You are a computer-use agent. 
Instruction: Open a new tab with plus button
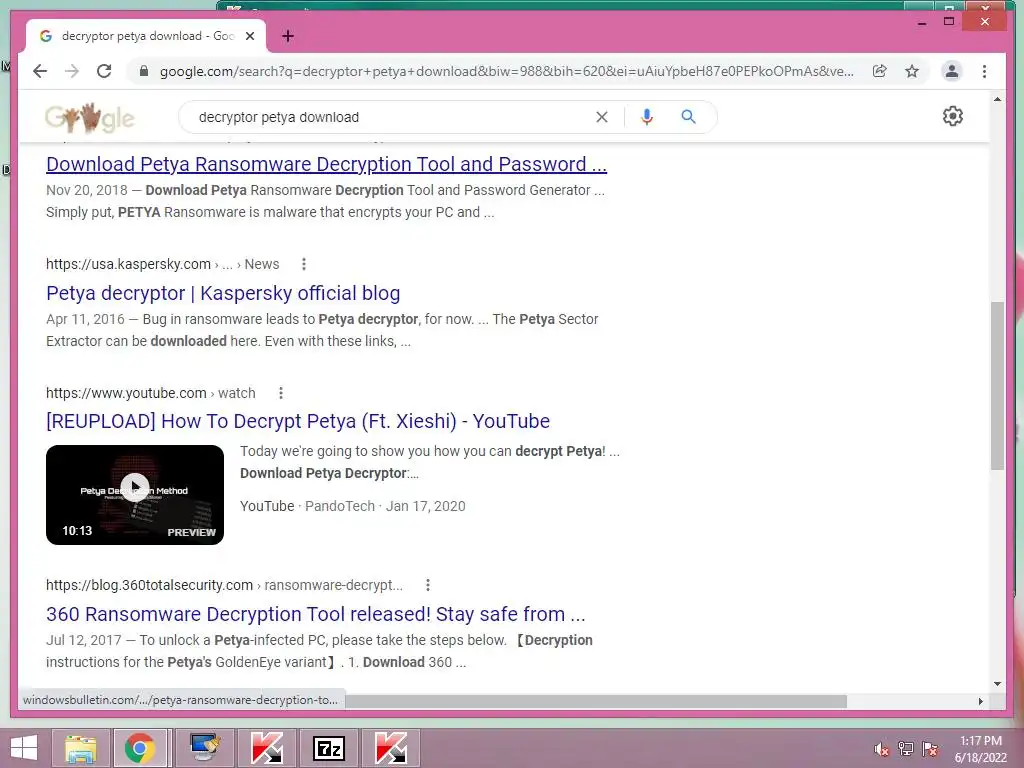pos(288,36)
